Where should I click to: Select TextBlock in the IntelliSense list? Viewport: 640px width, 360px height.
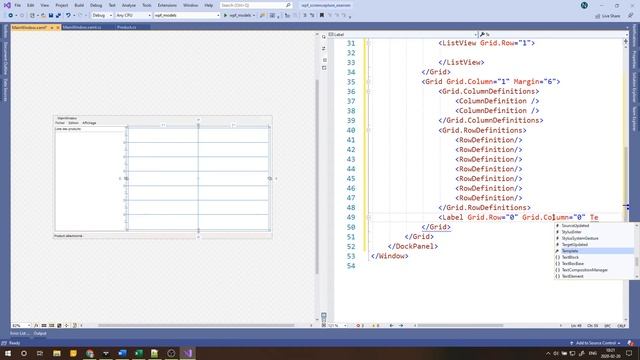[594, 258]
